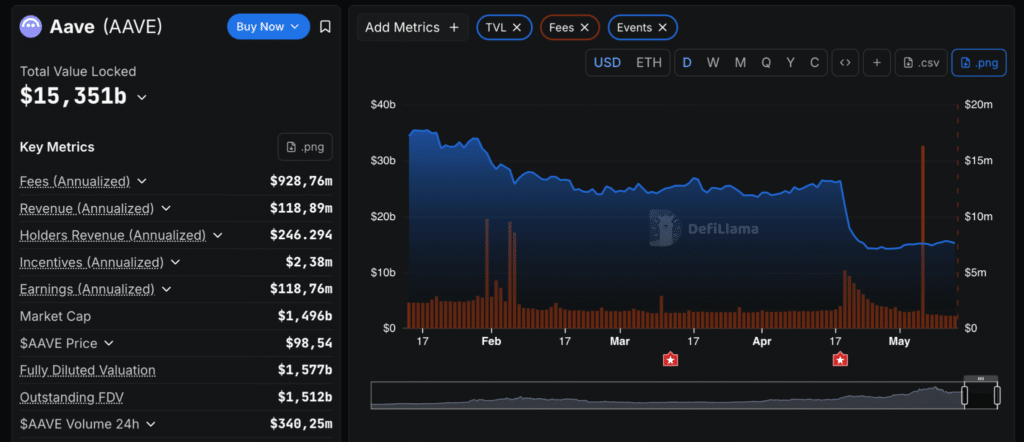Viewport: 1024px width, 442px height.
Task: Expand Total Value Locked chevron
Action: pos(142,97)
